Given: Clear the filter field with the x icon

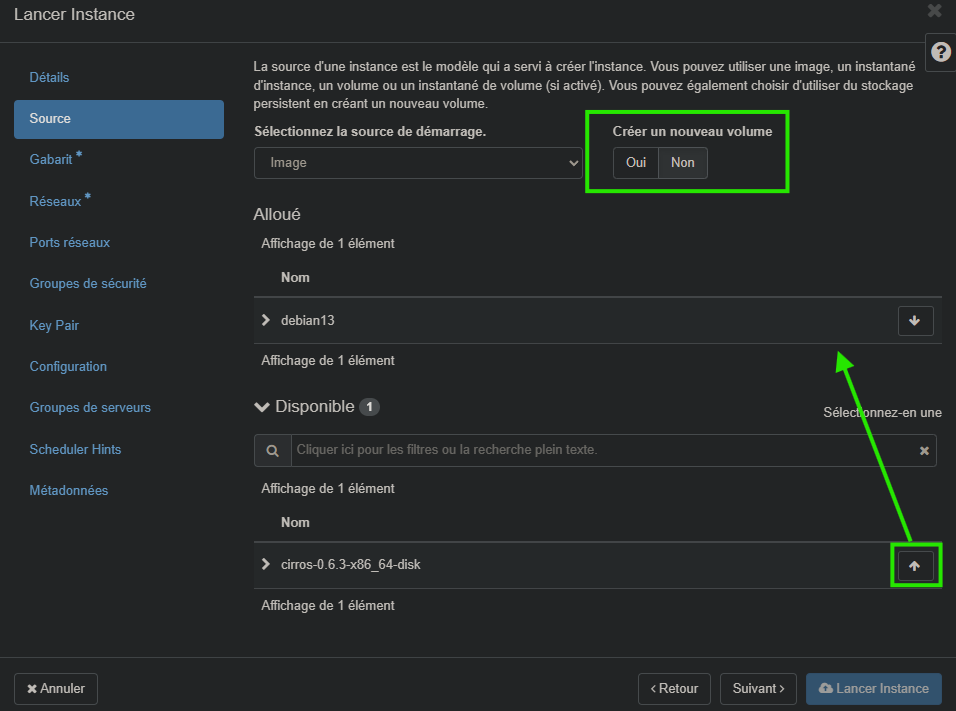Looking at the screenshot, I should tap(924, 451).
